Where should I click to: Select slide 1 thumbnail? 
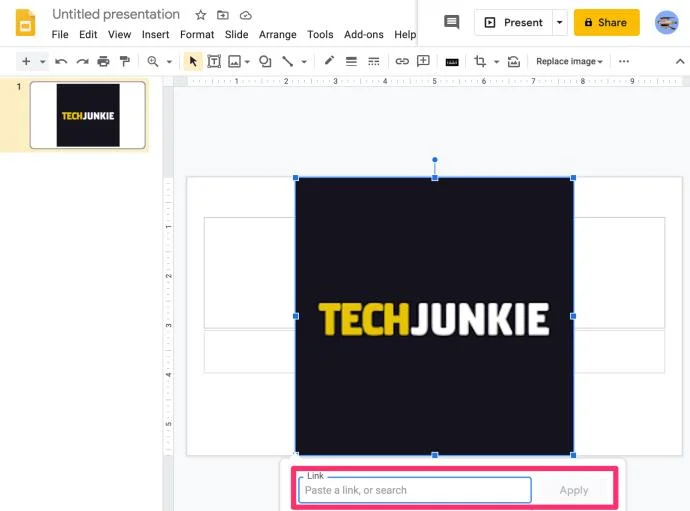(x=88, y=115)
